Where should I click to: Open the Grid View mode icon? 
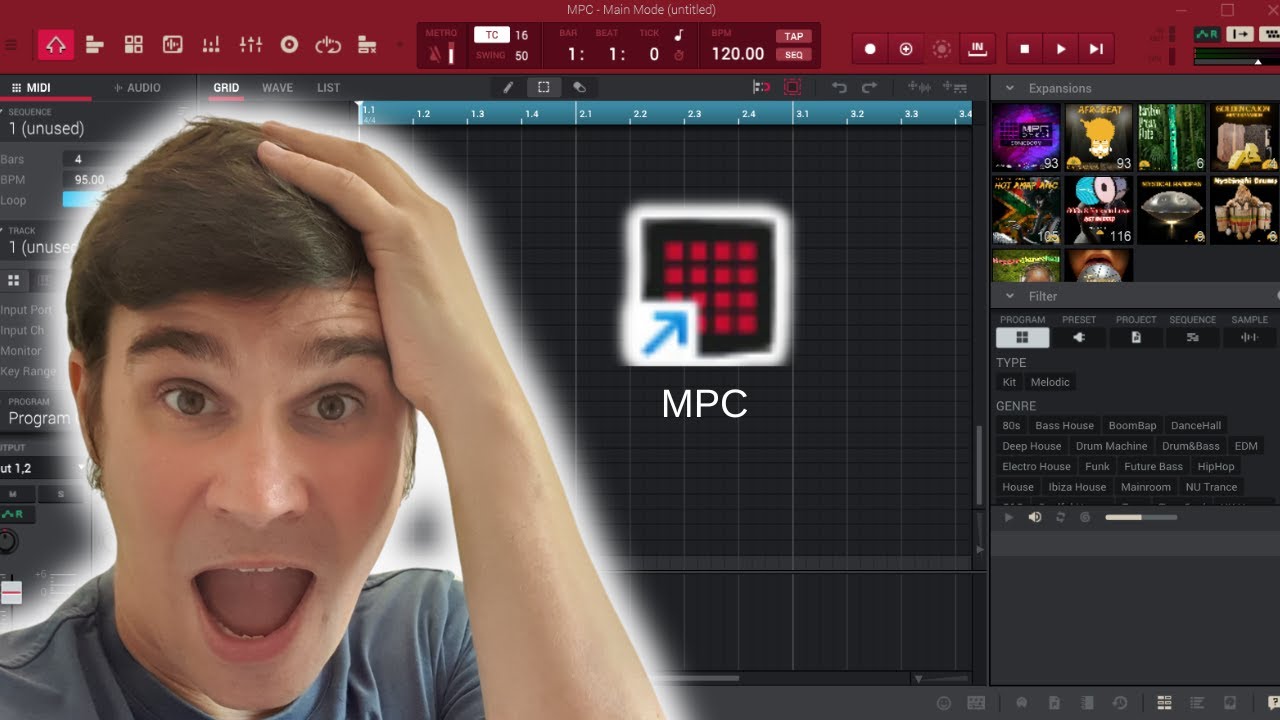tap(133, 45)
